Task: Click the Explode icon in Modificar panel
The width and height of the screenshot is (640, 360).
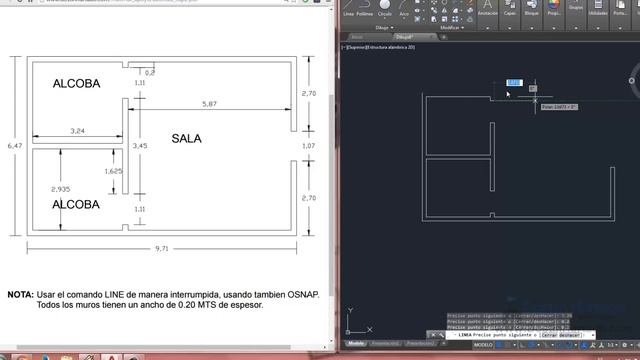Action: click(470, 10)
